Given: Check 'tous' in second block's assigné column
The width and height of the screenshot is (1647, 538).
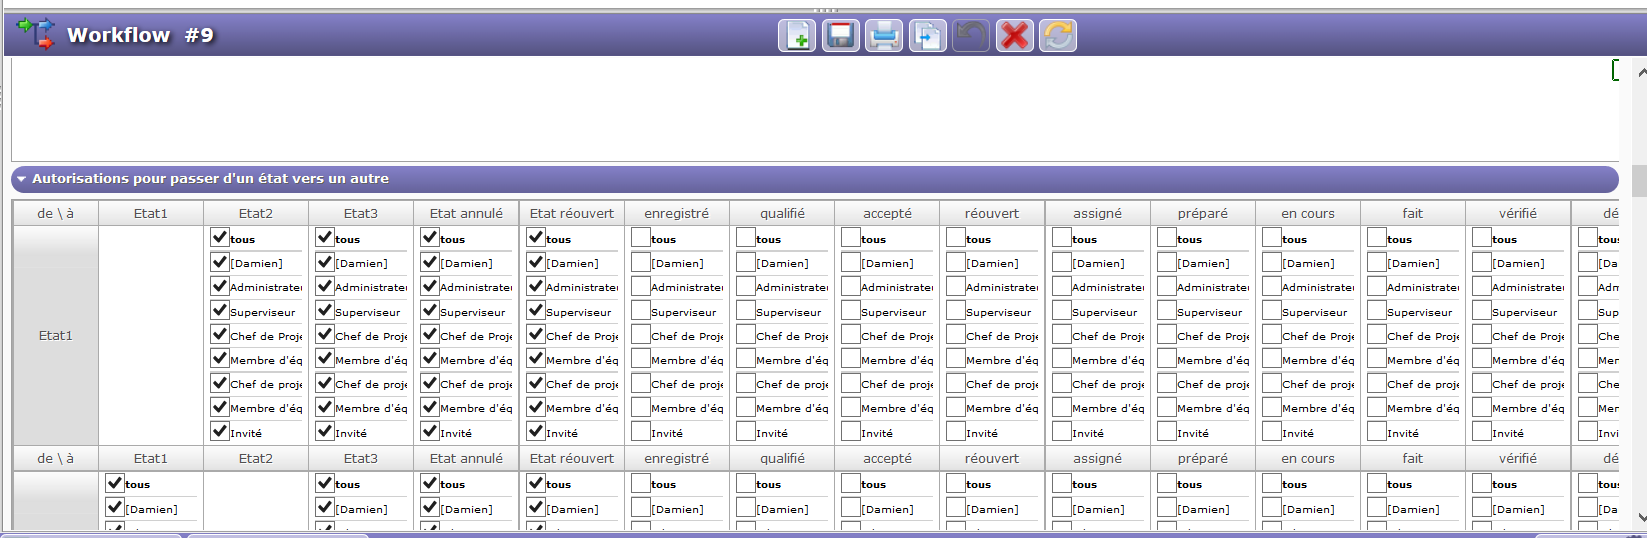Looking at the screenshot, I should (x=1062, y=482).
